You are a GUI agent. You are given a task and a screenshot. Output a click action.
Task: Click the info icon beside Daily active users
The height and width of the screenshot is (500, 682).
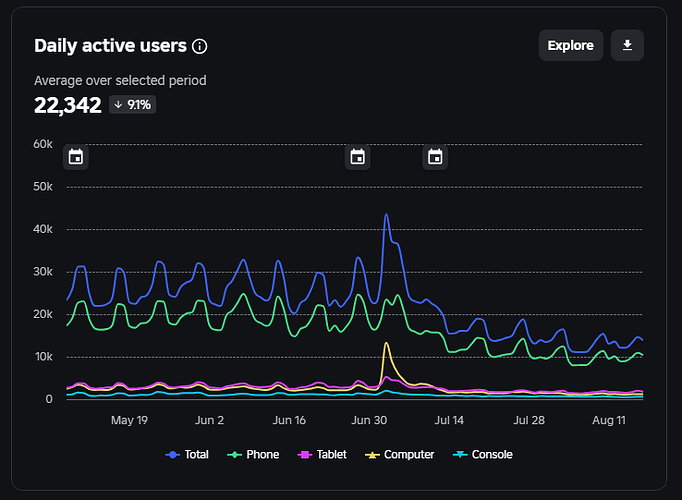tap(200, 46)
